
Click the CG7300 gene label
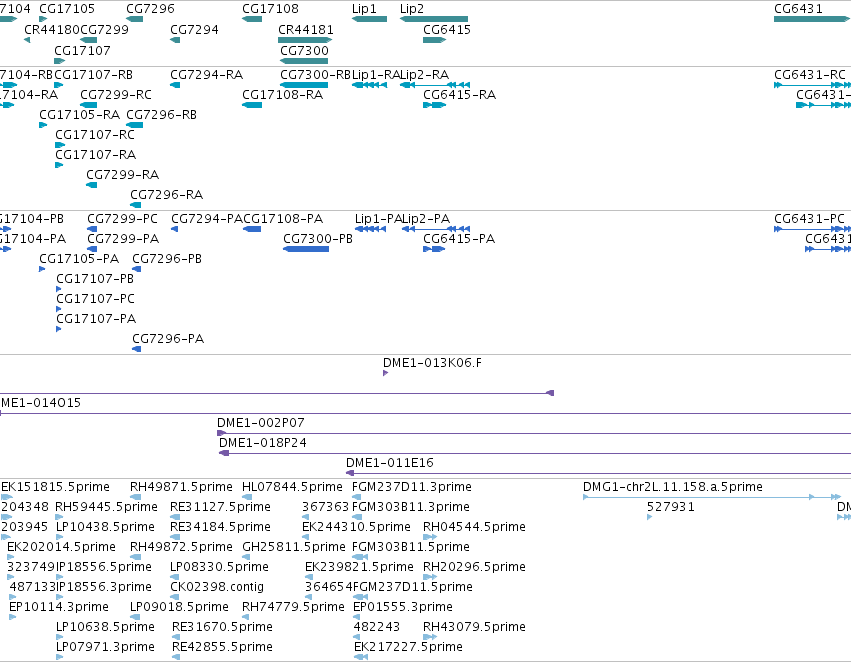(x=304, y=50)
